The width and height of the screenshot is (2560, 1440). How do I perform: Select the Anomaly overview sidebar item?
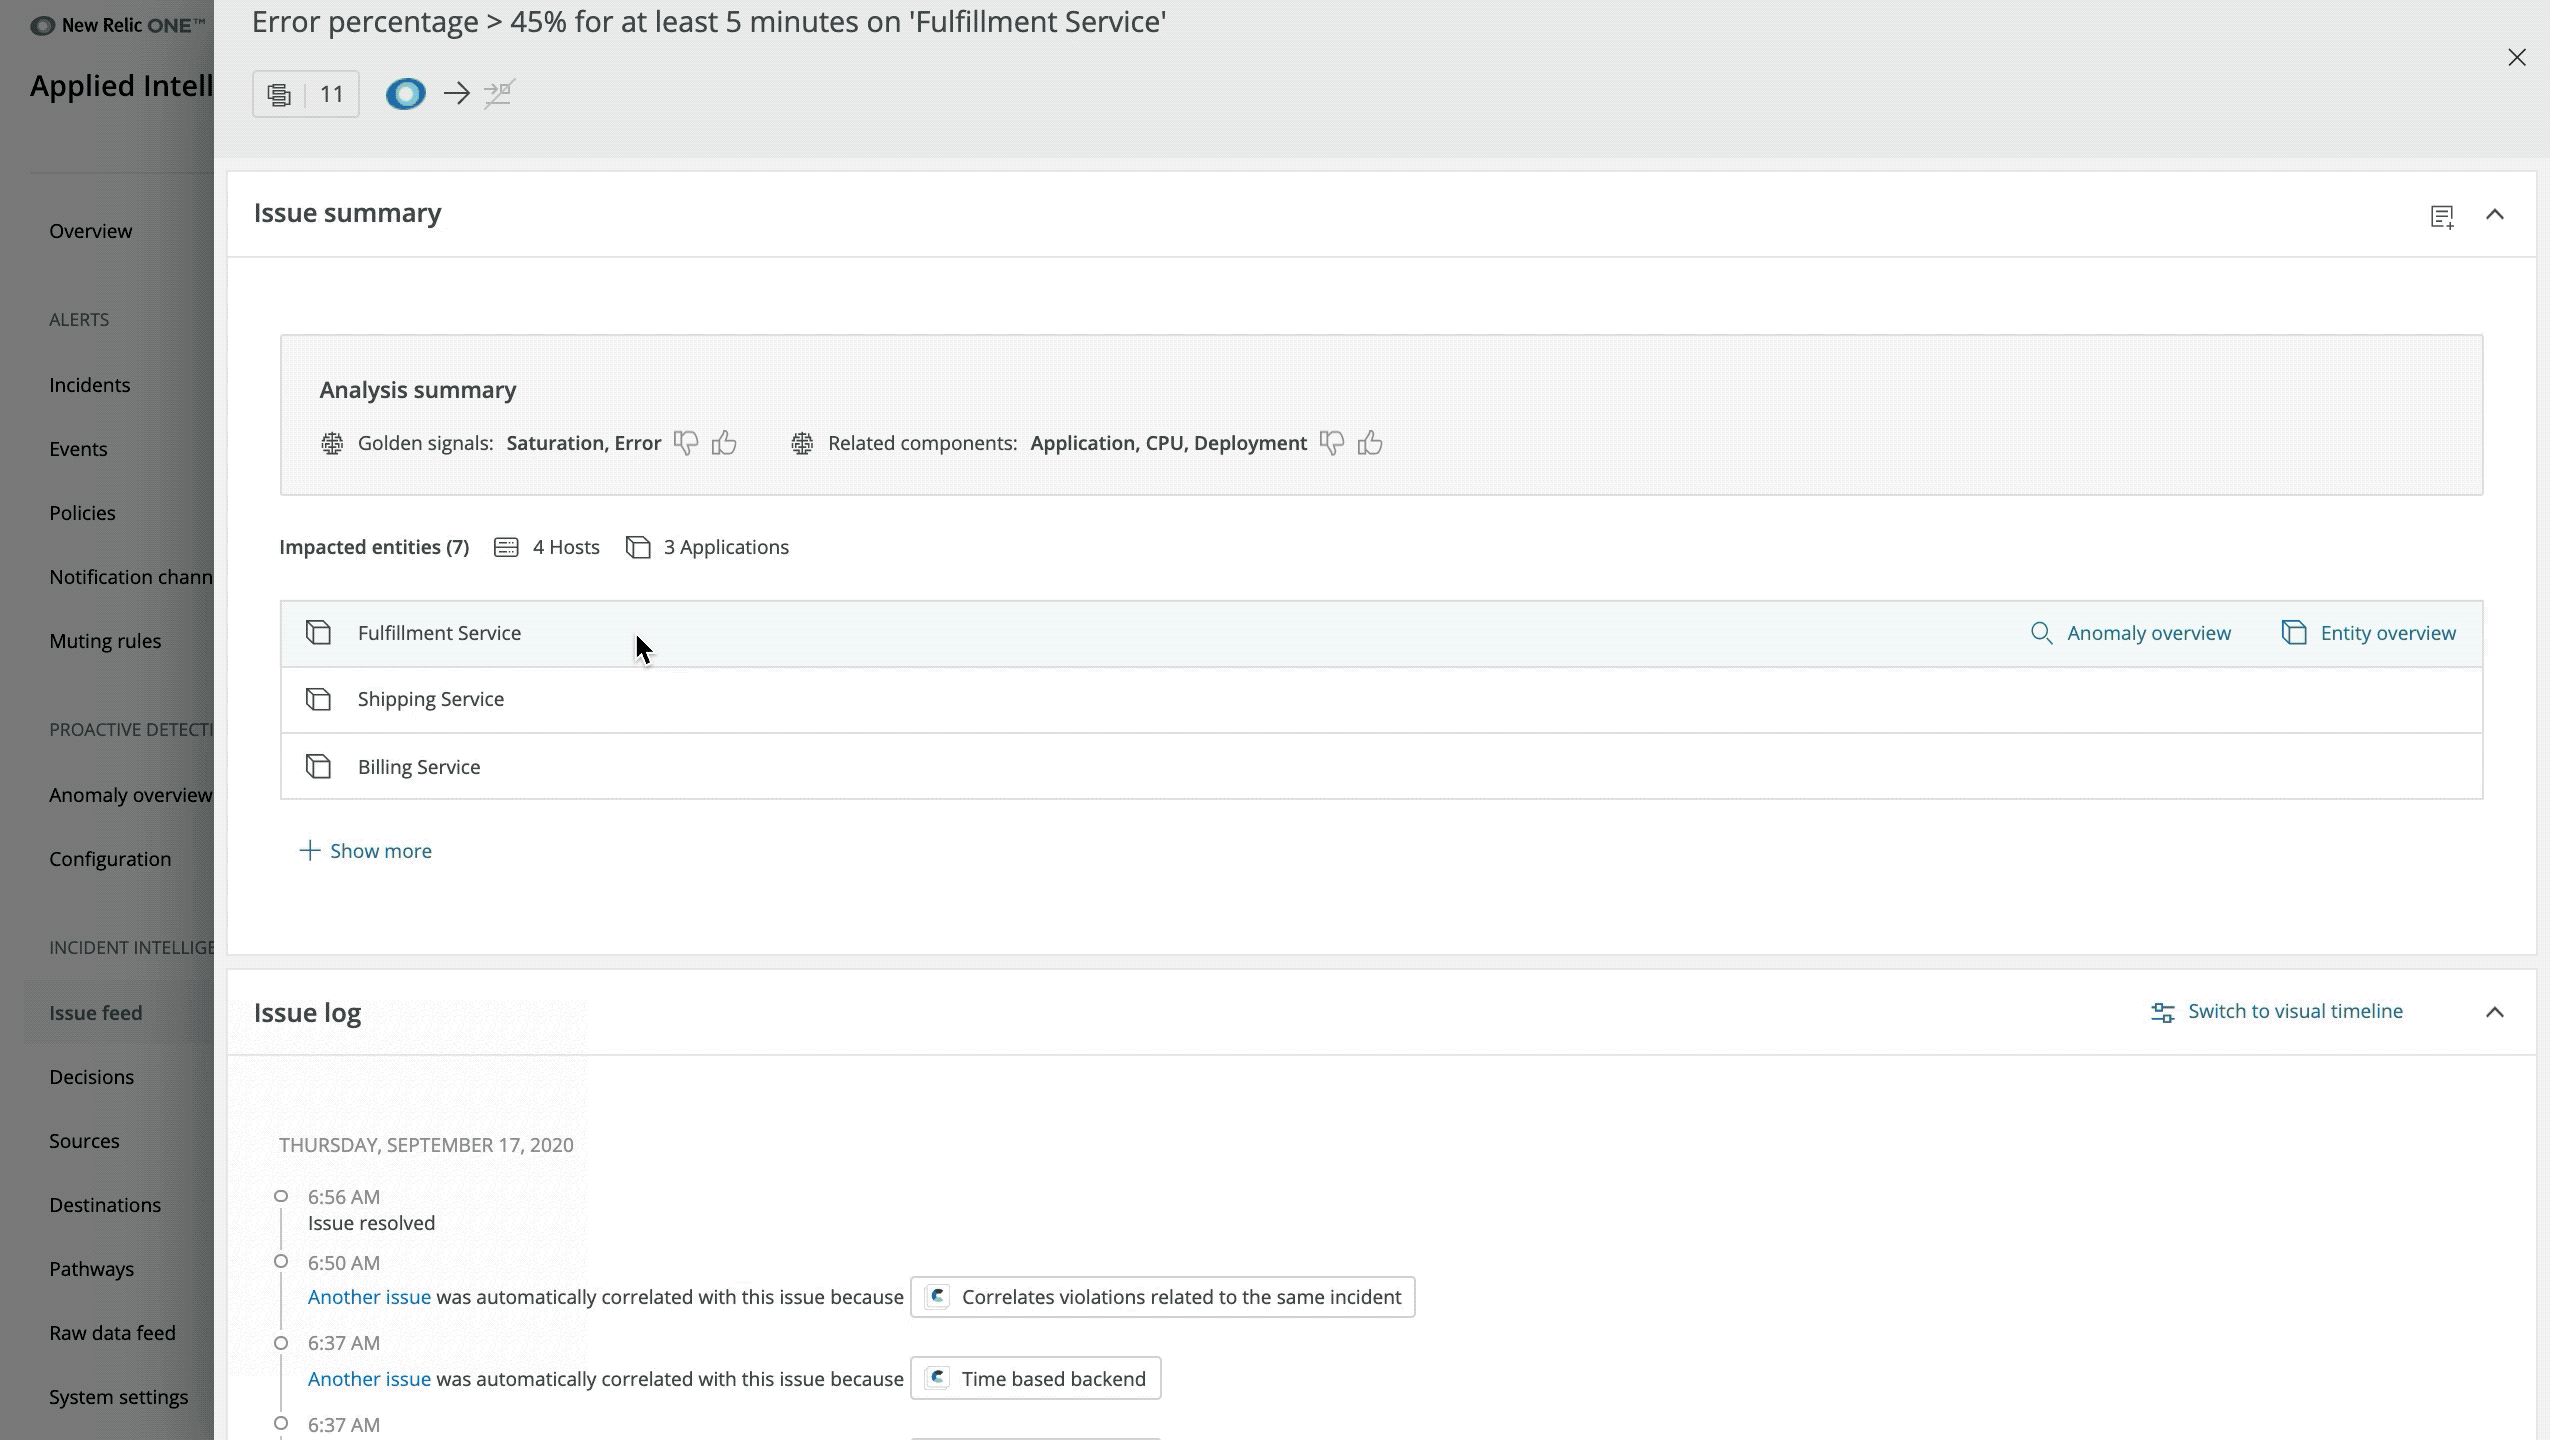click(130, 793)
